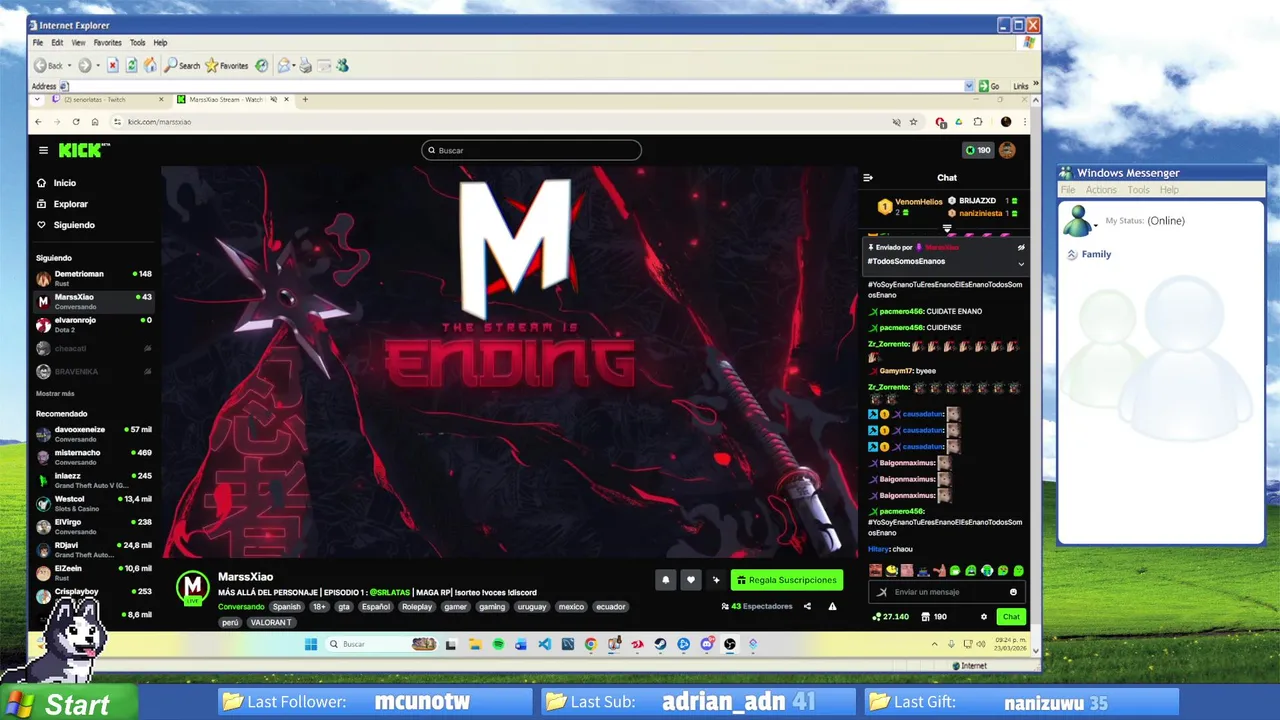Click the Internet Explorer Favorites star button

pyautogui.click(x=227, y=65)
